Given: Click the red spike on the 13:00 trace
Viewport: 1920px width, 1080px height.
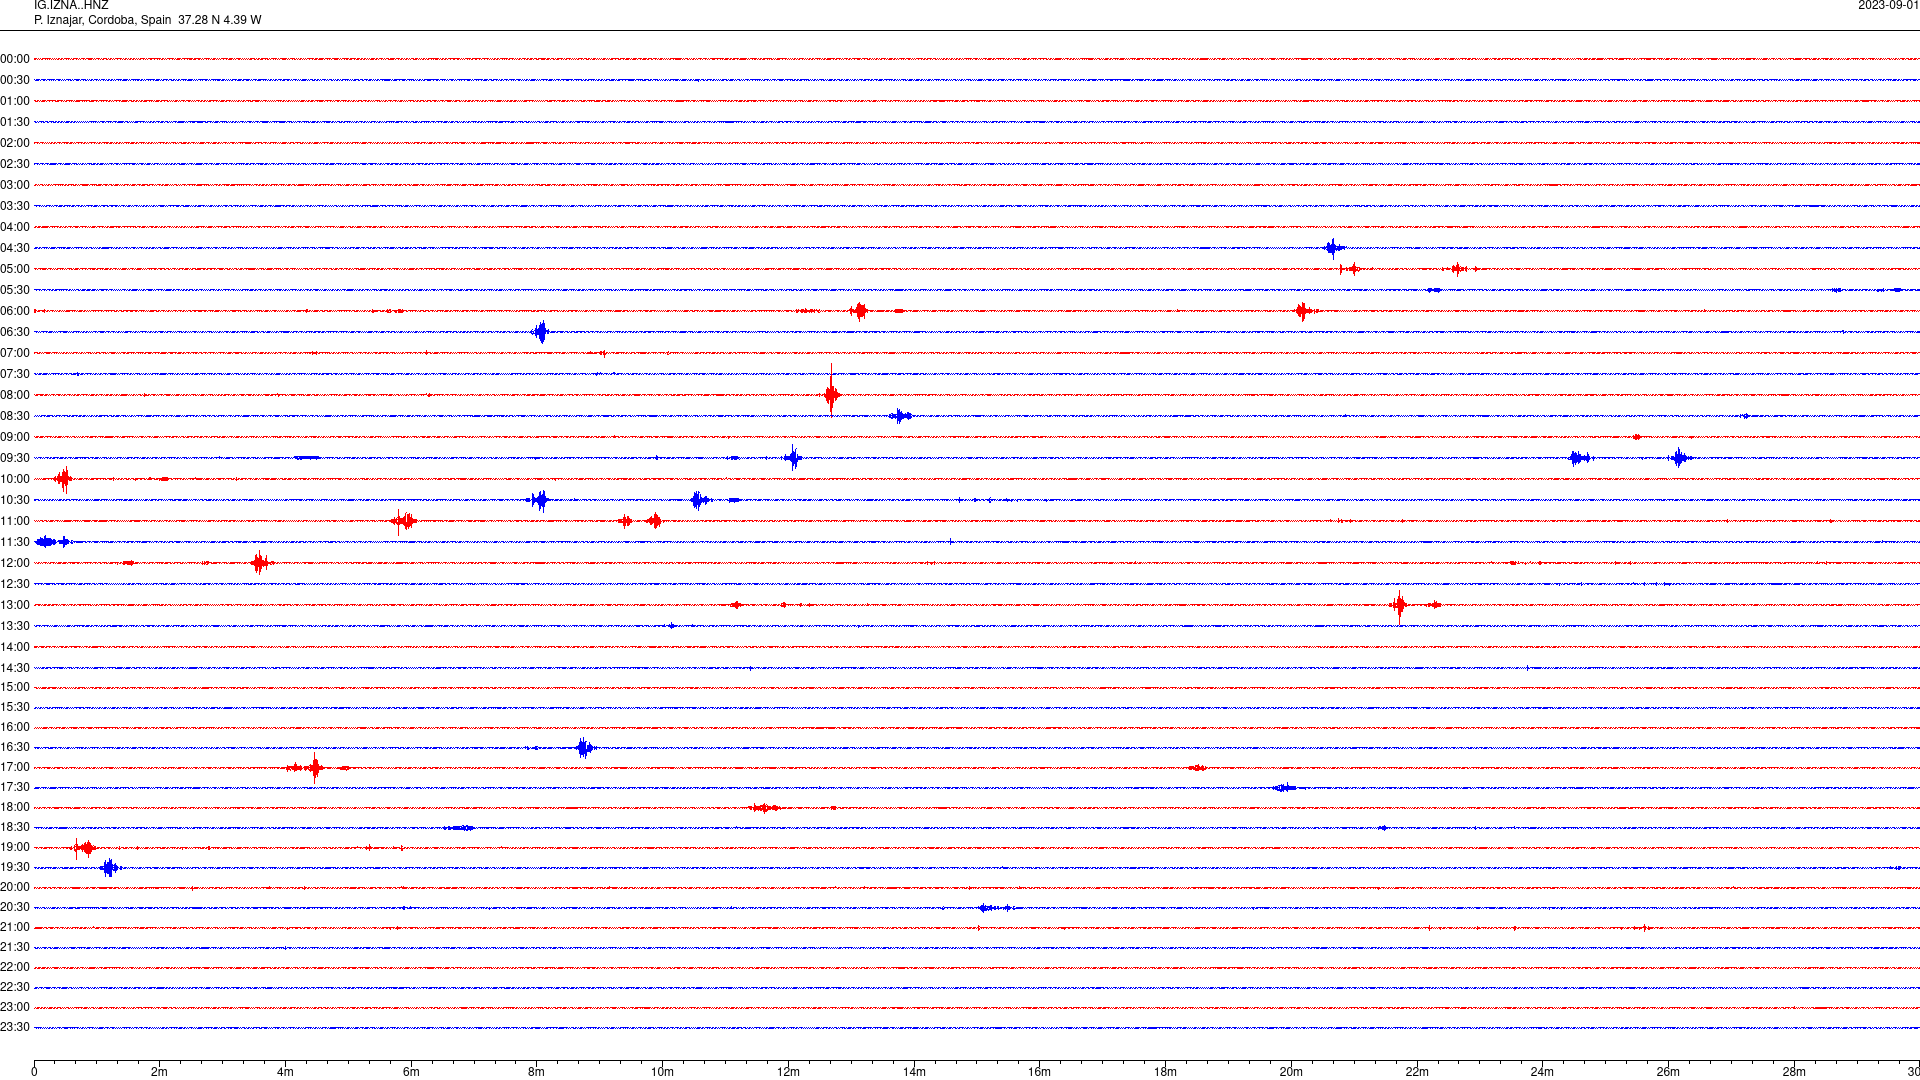Looking at the screenshot, I should coord(1399,605).
